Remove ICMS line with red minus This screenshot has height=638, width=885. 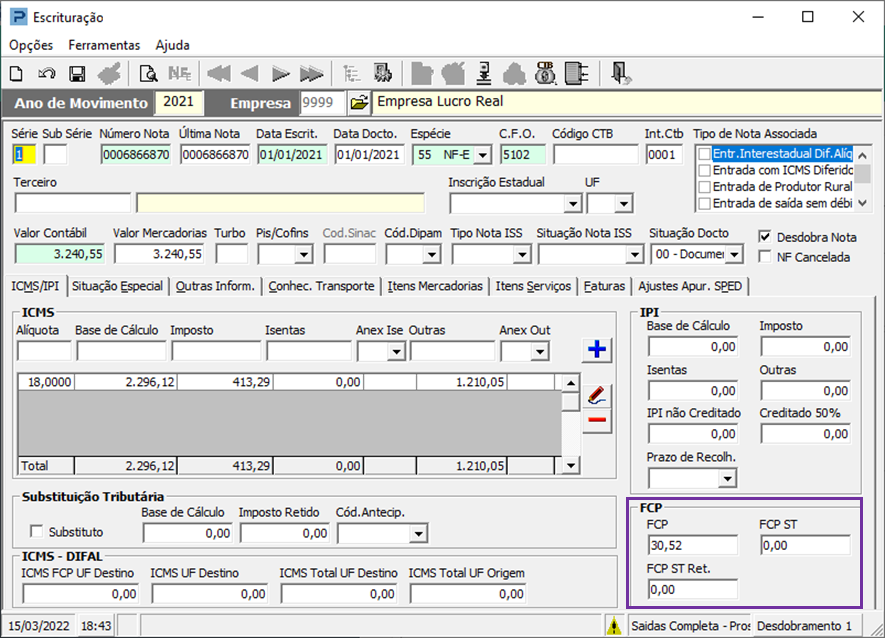pos(597,421)
